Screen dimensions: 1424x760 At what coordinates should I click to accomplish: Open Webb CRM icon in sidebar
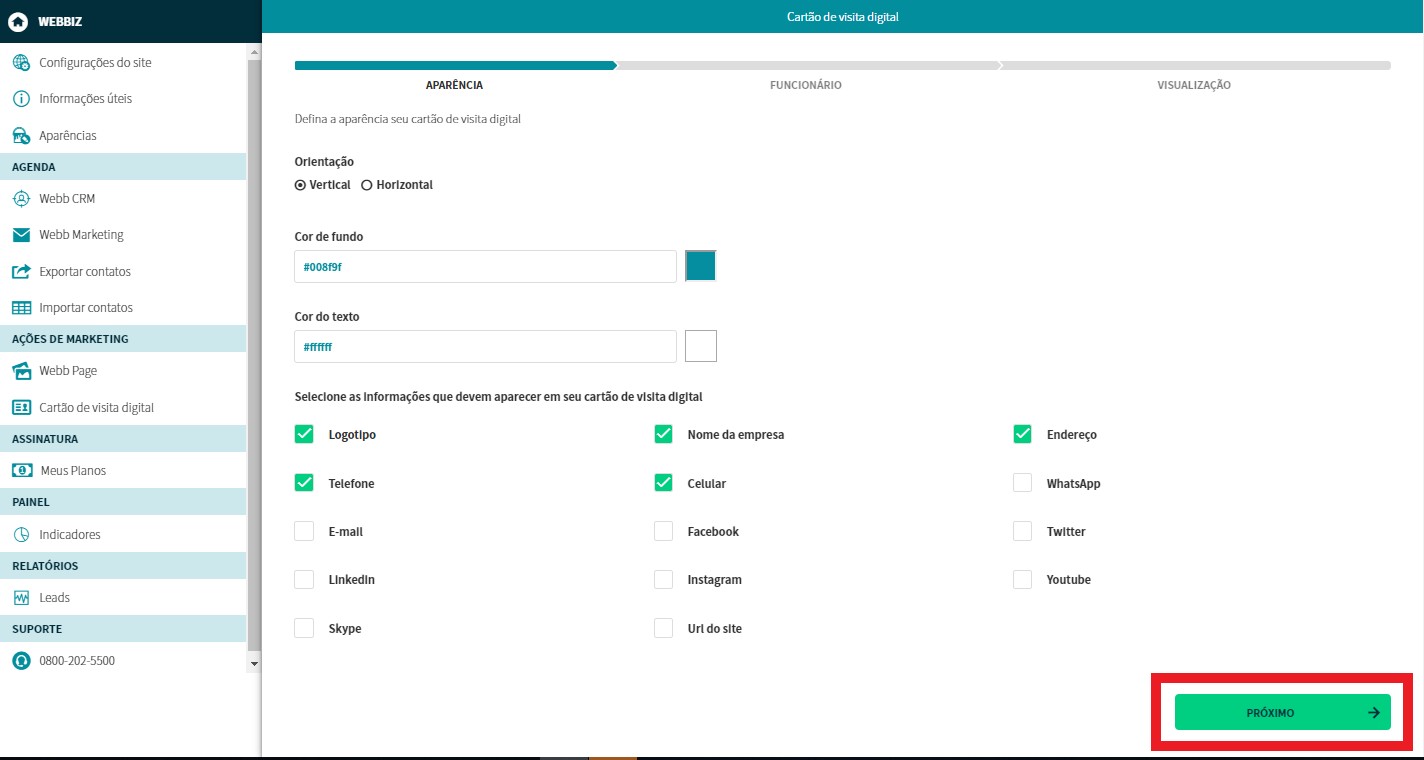coord(21,199)
